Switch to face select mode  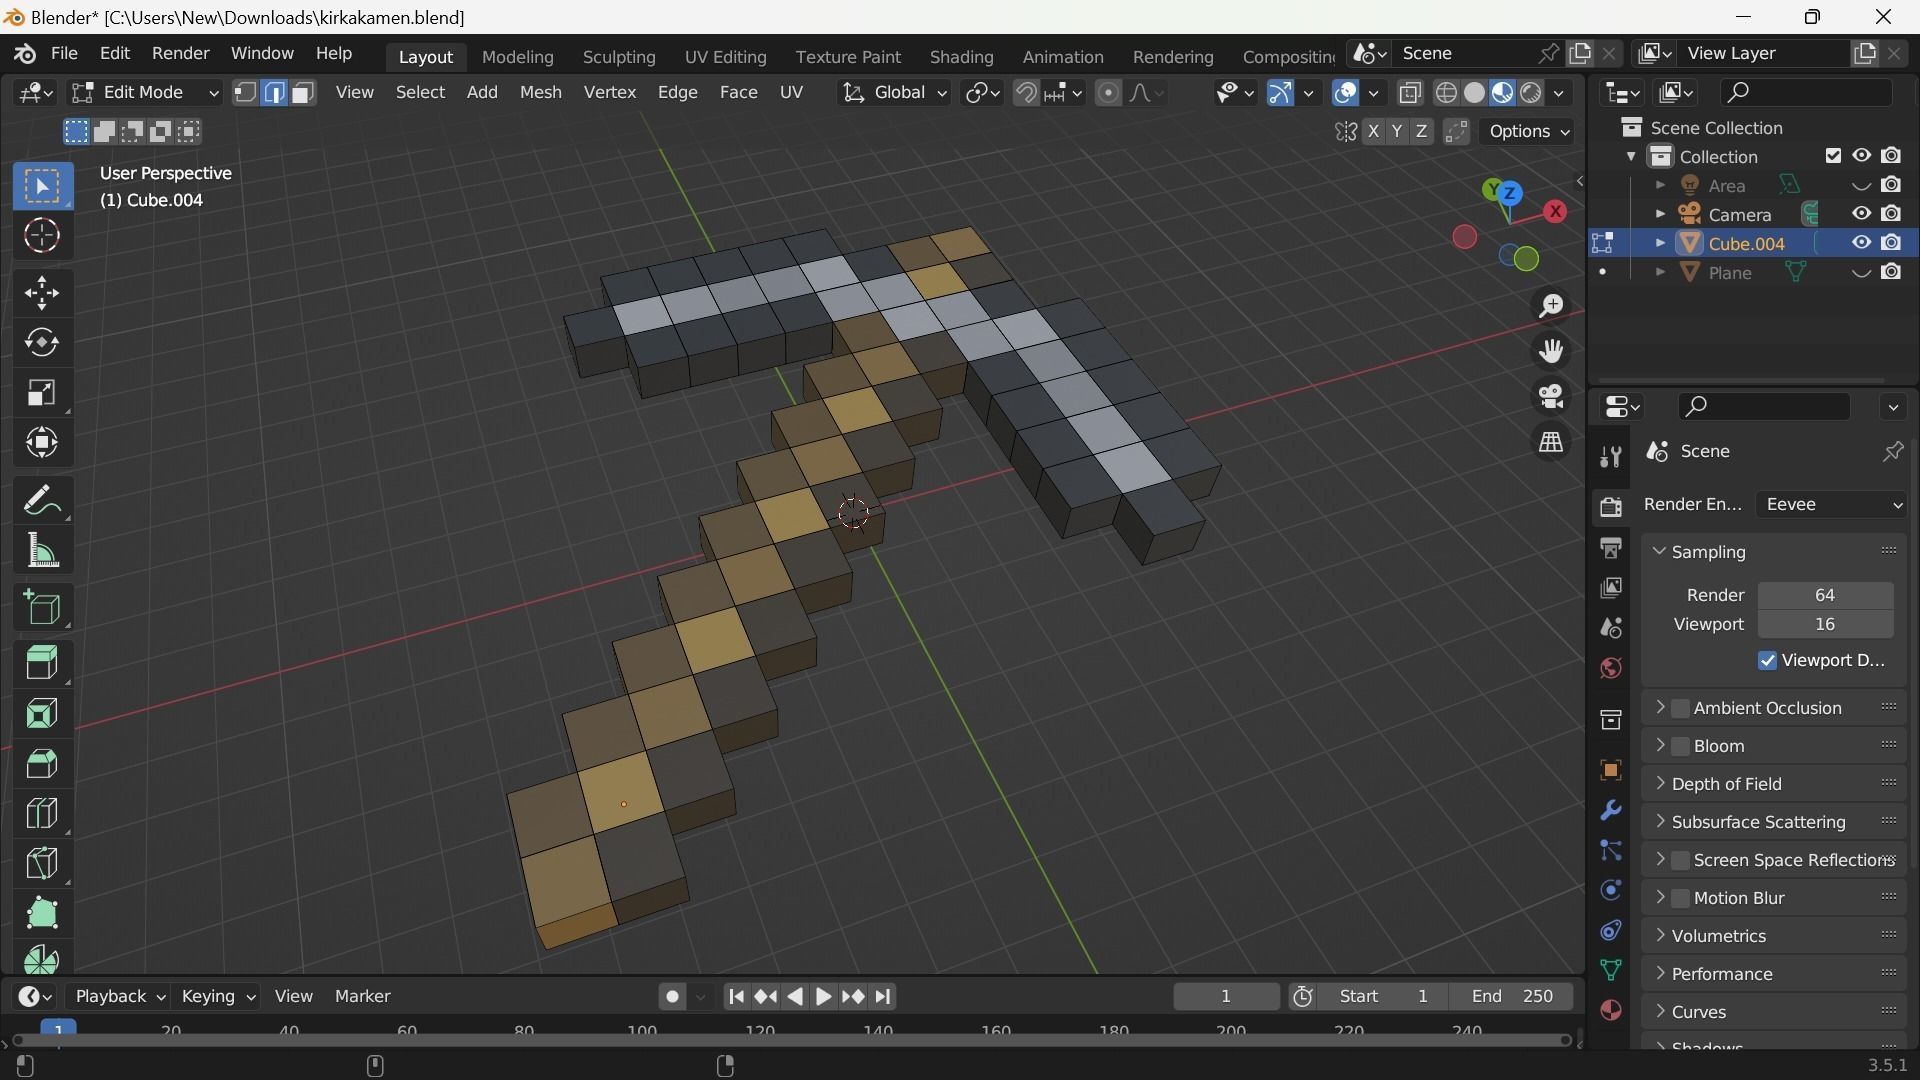(x=303, y=93)
